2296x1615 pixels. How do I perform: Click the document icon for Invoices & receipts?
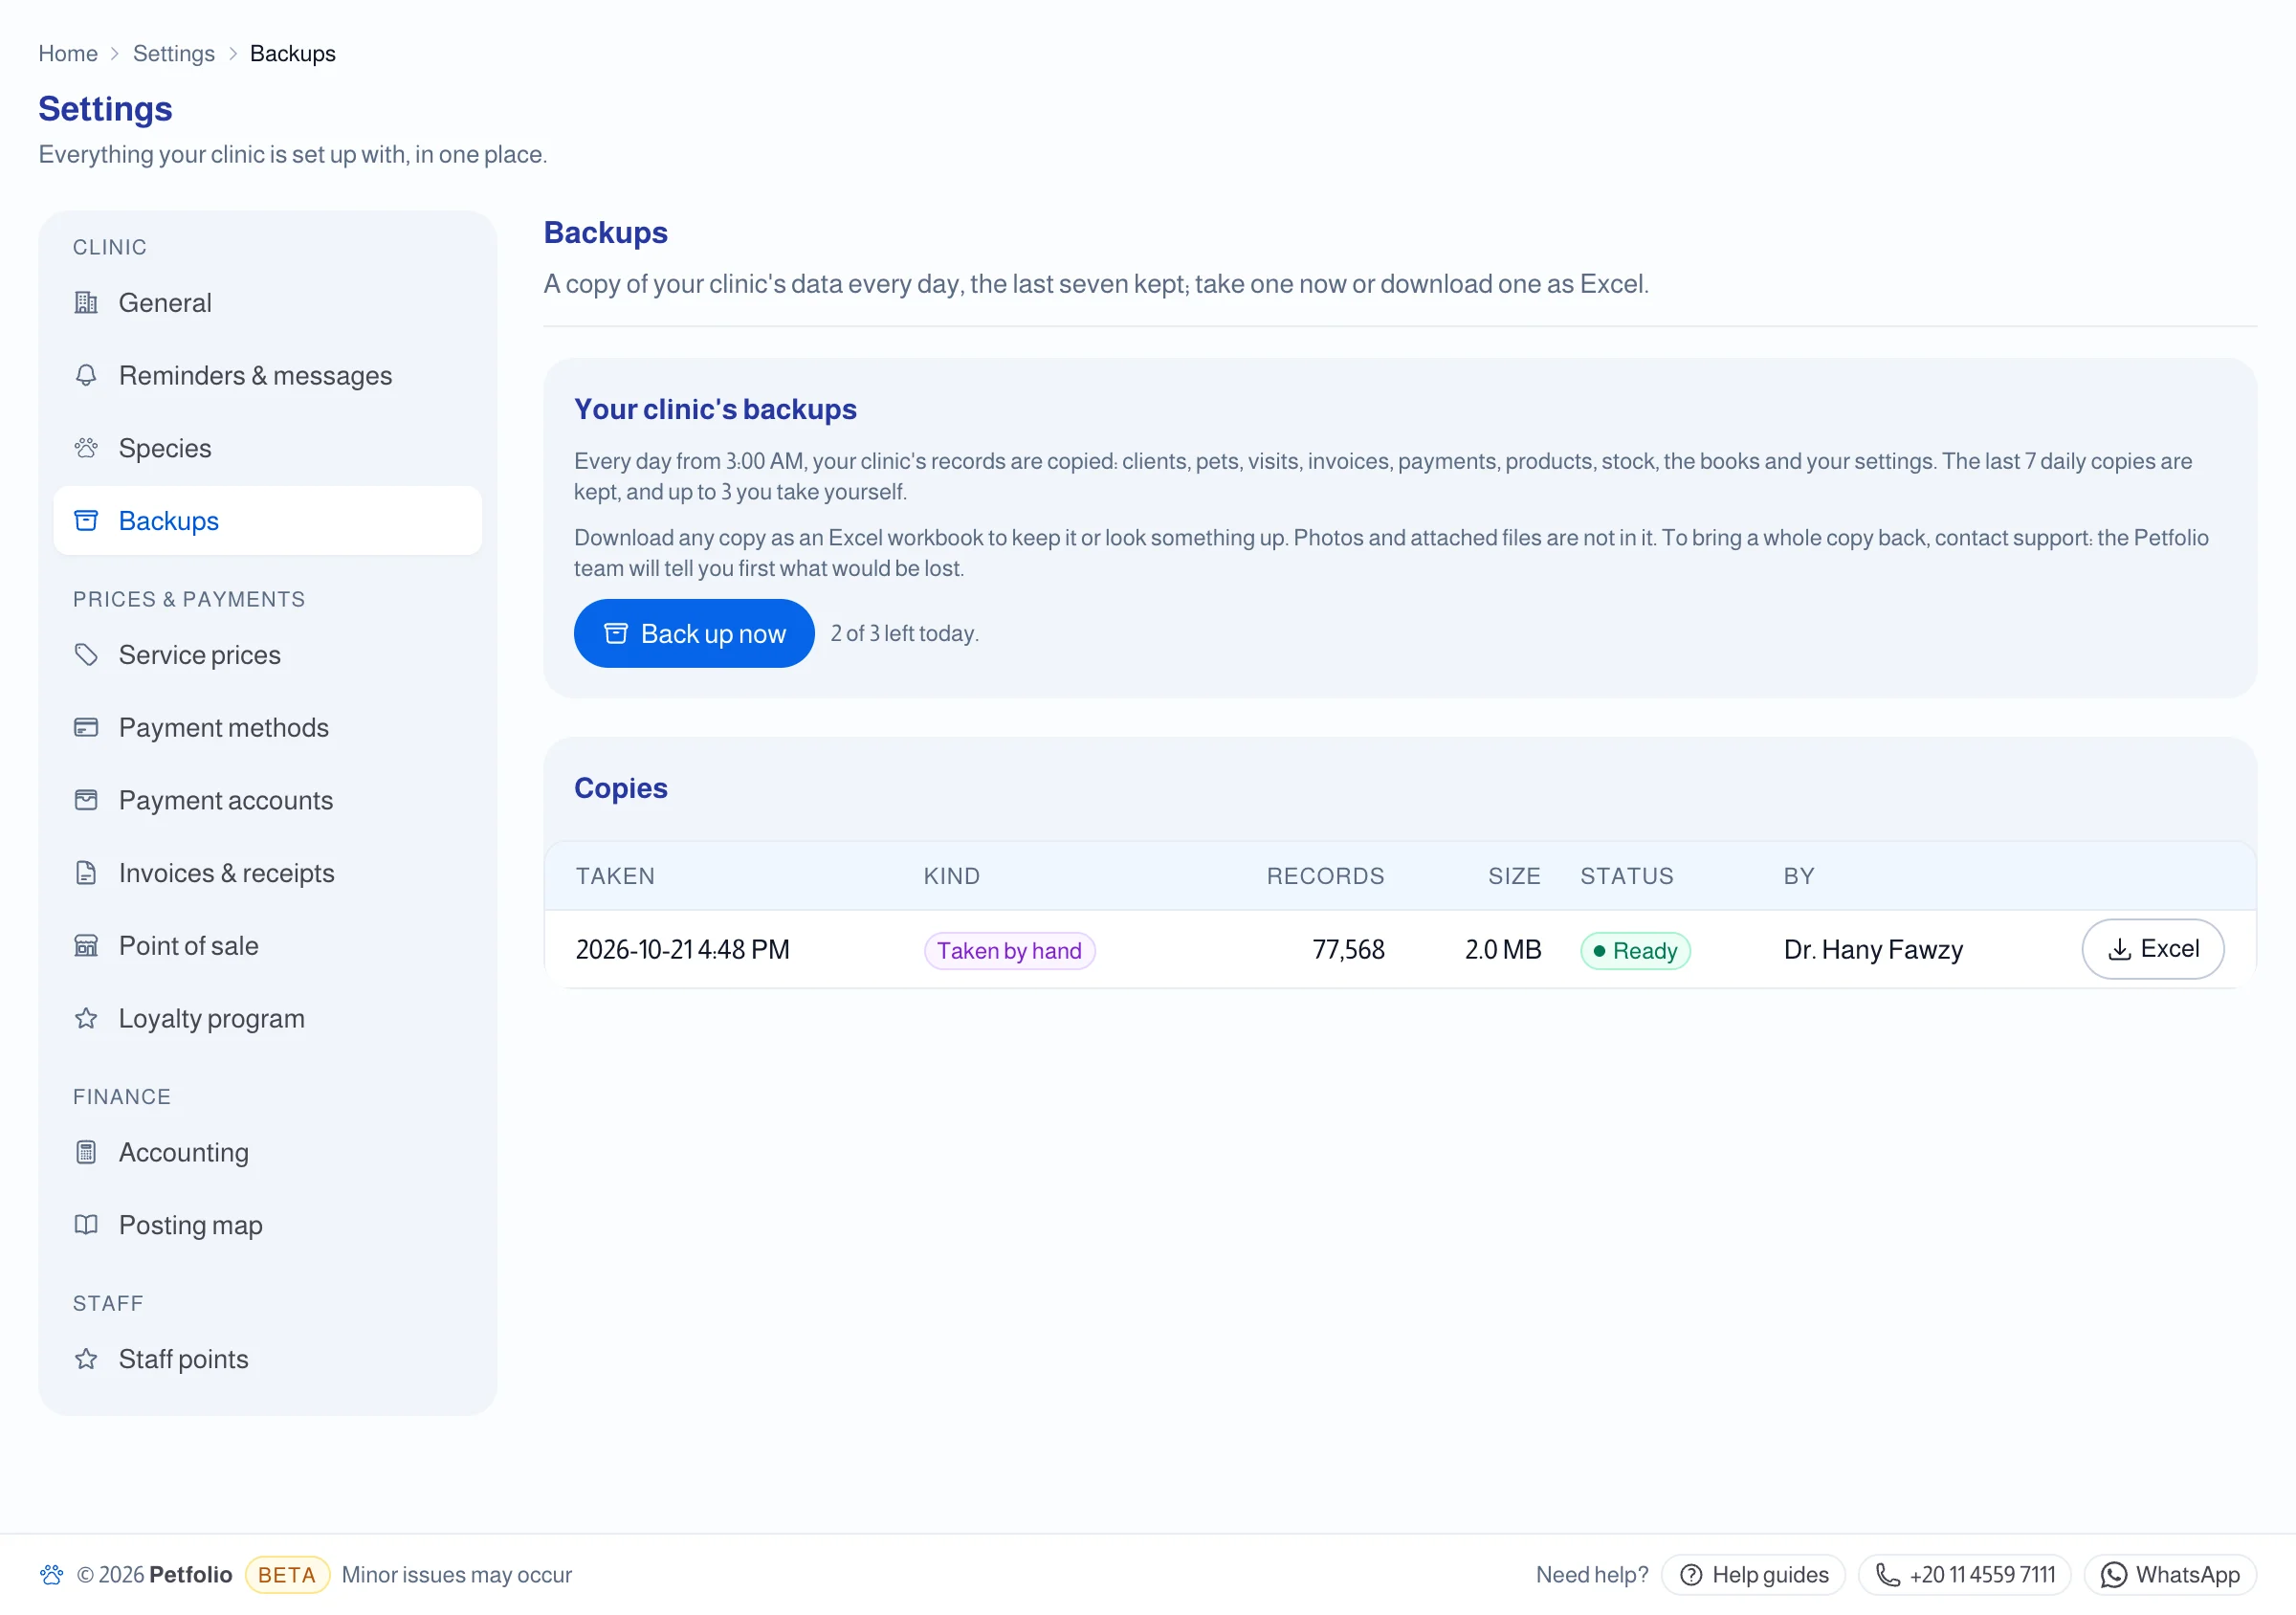[x=86, y=873]
